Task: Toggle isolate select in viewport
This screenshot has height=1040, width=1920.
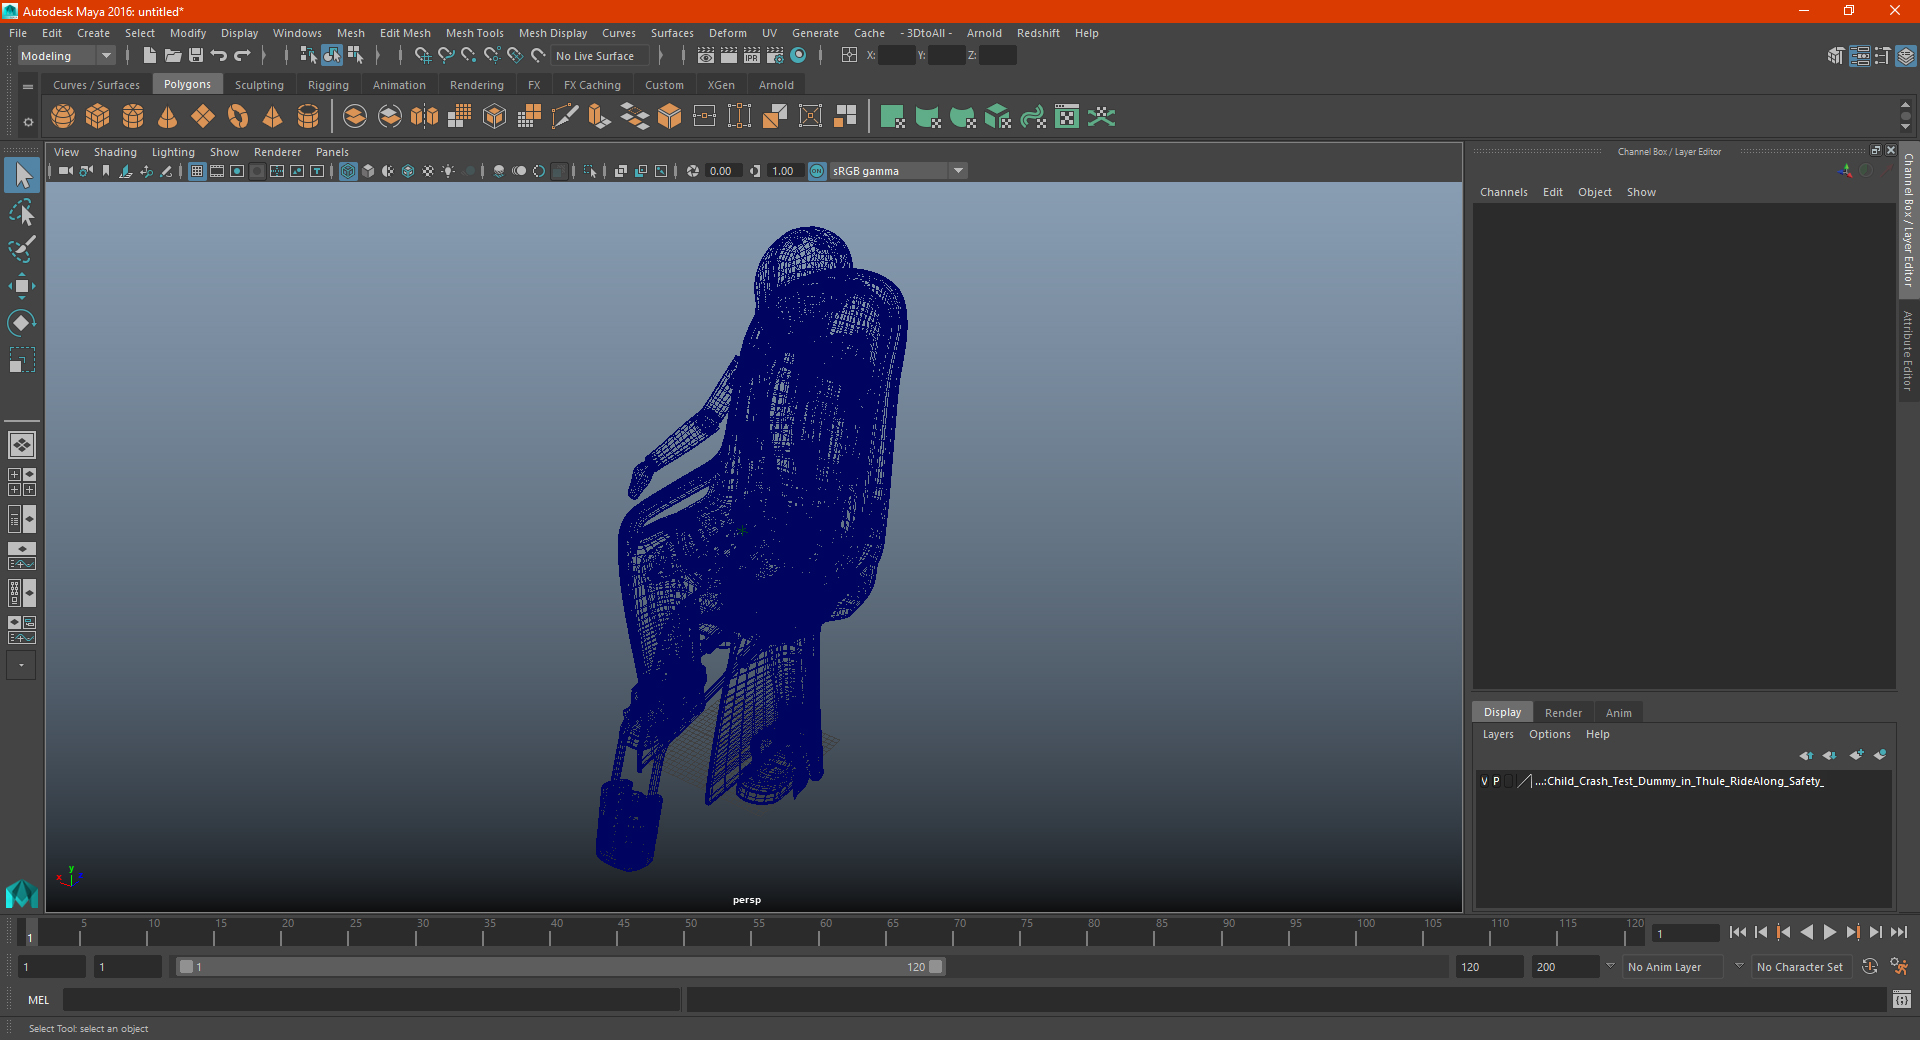Action: (590, 171)
